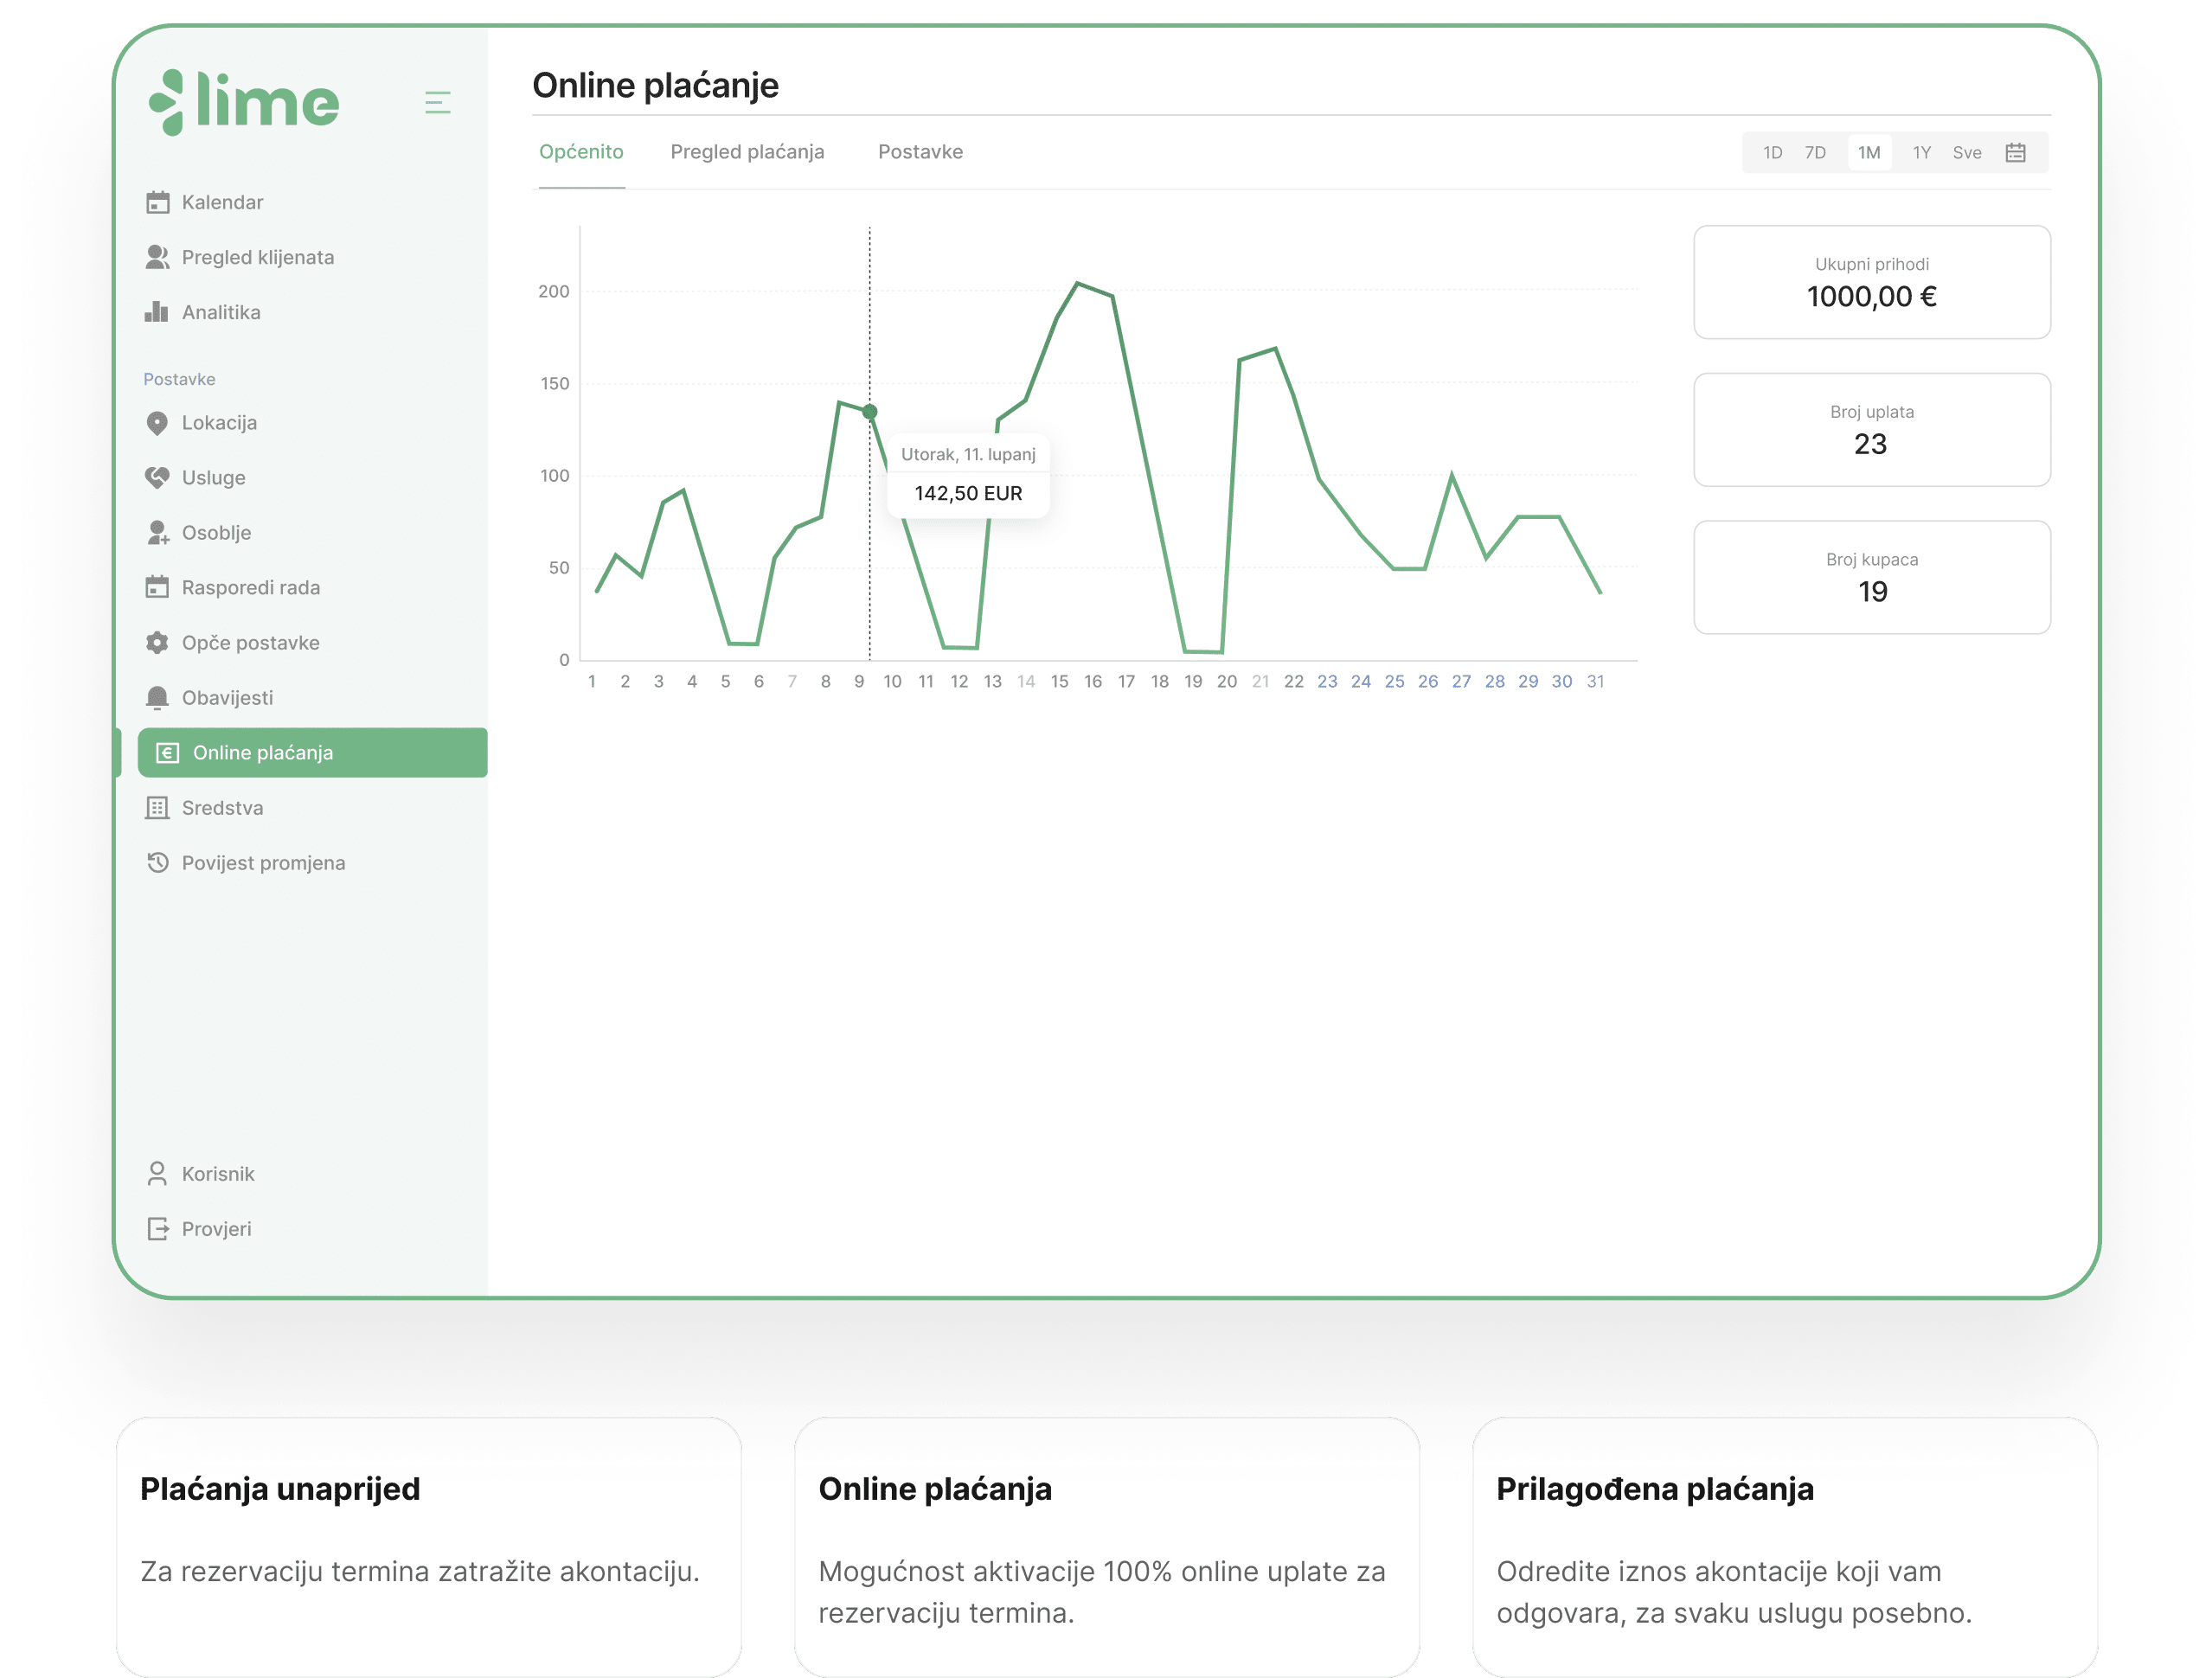This screenshot has width=2212, height=1678.
Task: Select the Sve time range
Action: click(x=1967, y=152)
